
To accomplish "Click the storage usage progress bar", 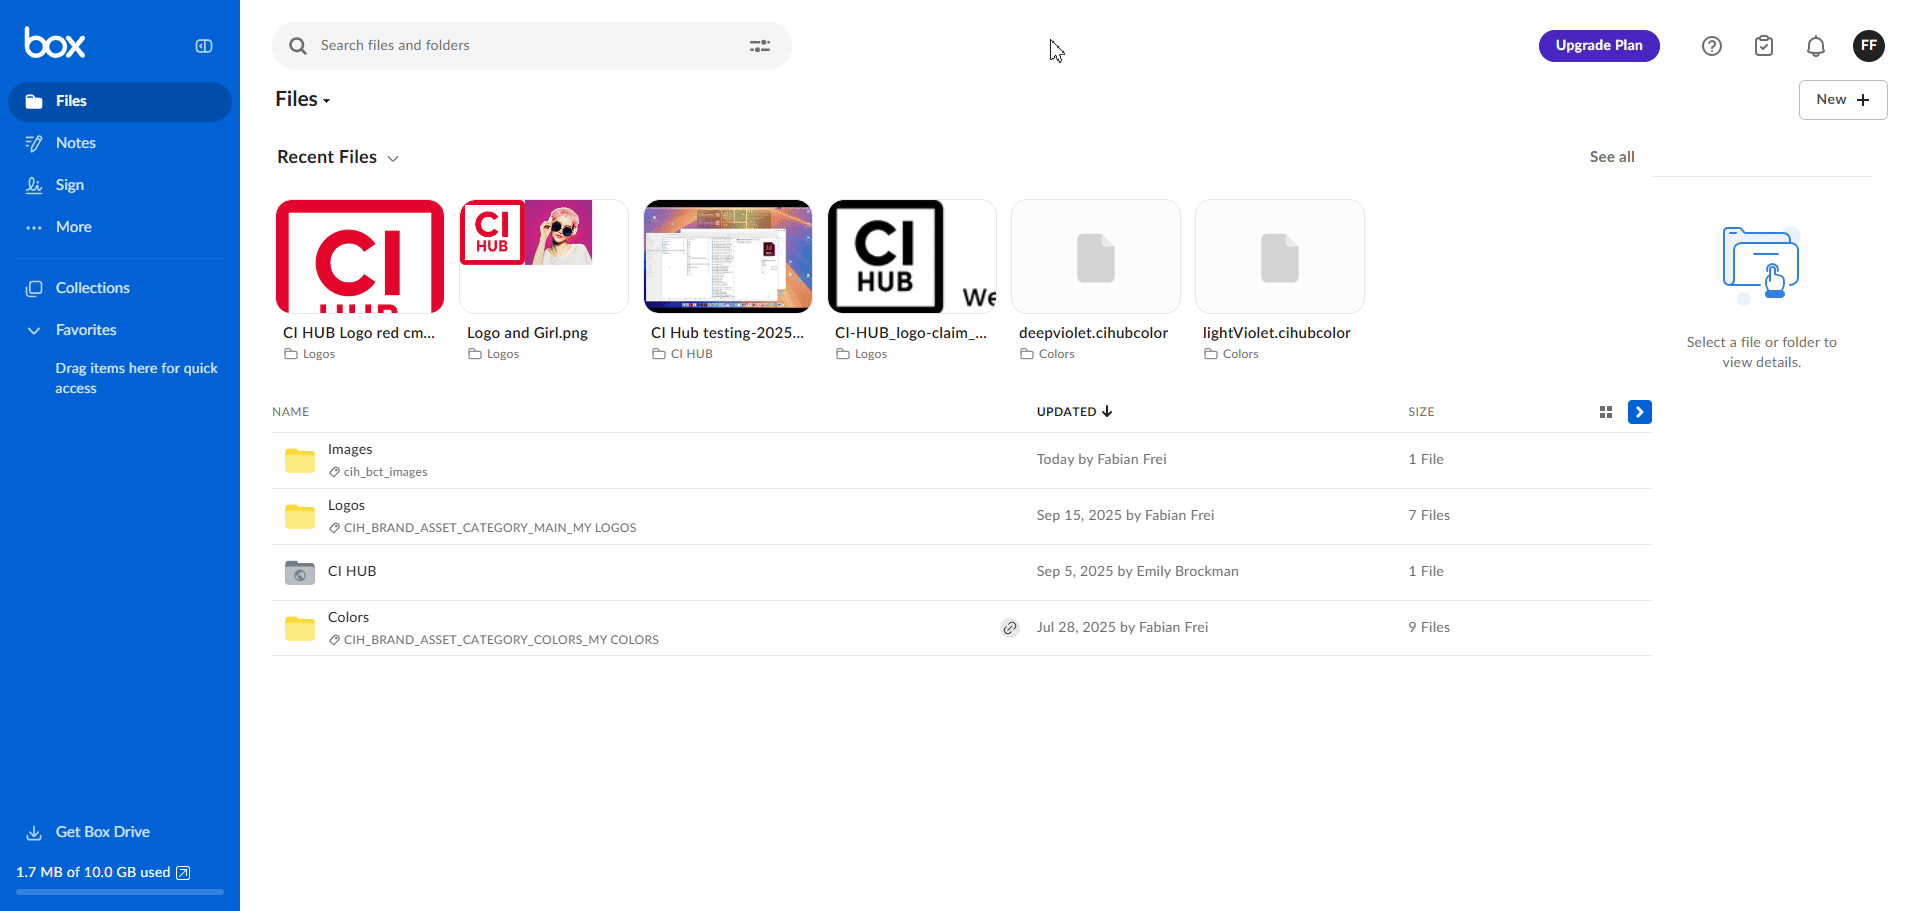I will (x=120, y=891).
